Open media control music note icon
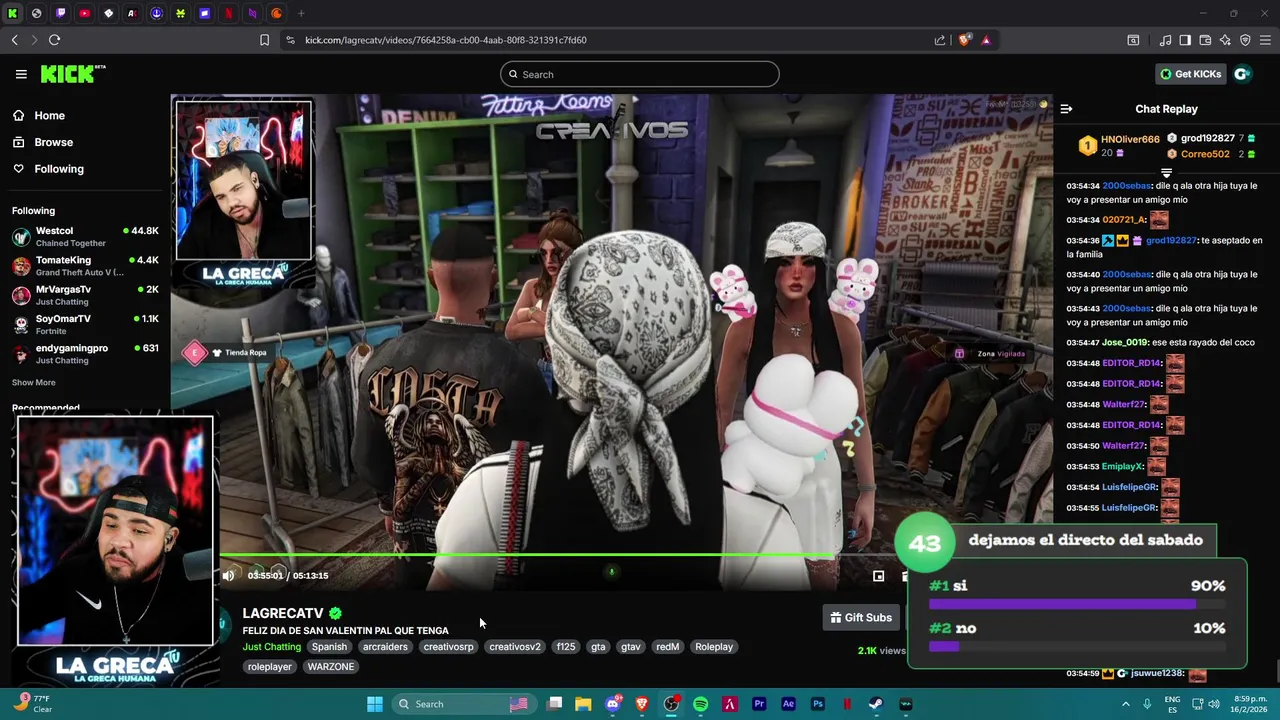This screenshot has width=1280, height=720. [1165, 40]
